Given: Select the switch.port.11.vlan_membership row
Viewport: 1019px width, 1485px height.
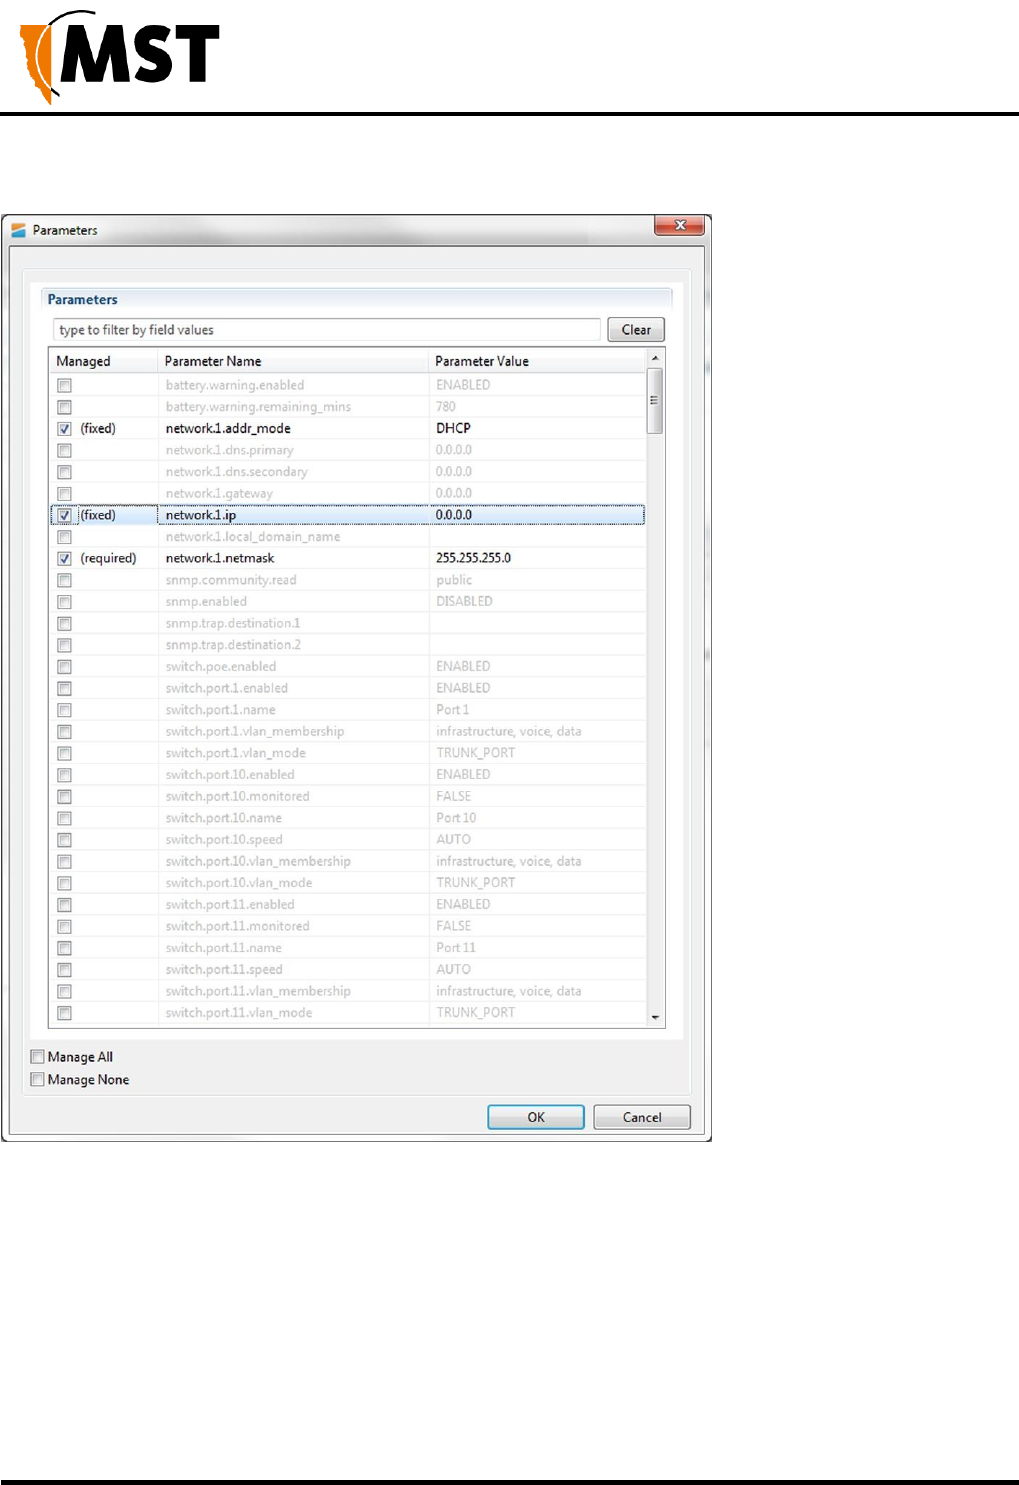Looking at the screenshot, I should (x=347, y=991).
